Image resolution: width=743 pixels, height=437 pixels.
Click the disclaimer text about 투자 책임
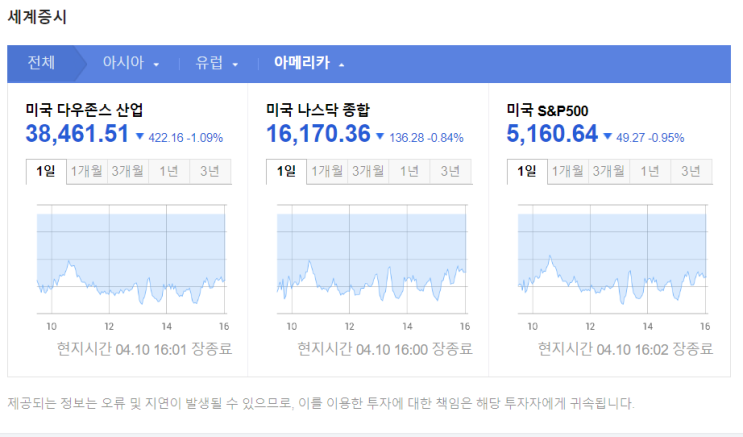pos(321,403)
